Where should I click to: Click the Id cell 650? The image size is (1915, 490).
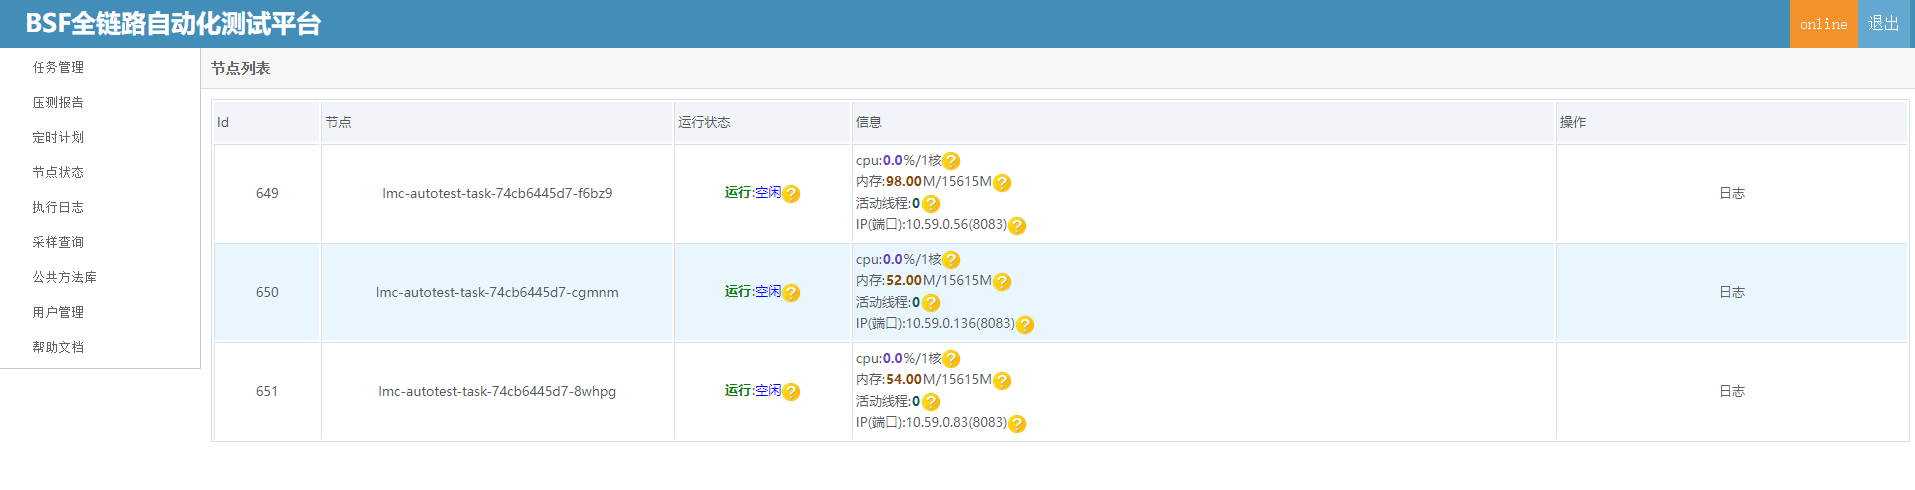(x=267, y=292)
